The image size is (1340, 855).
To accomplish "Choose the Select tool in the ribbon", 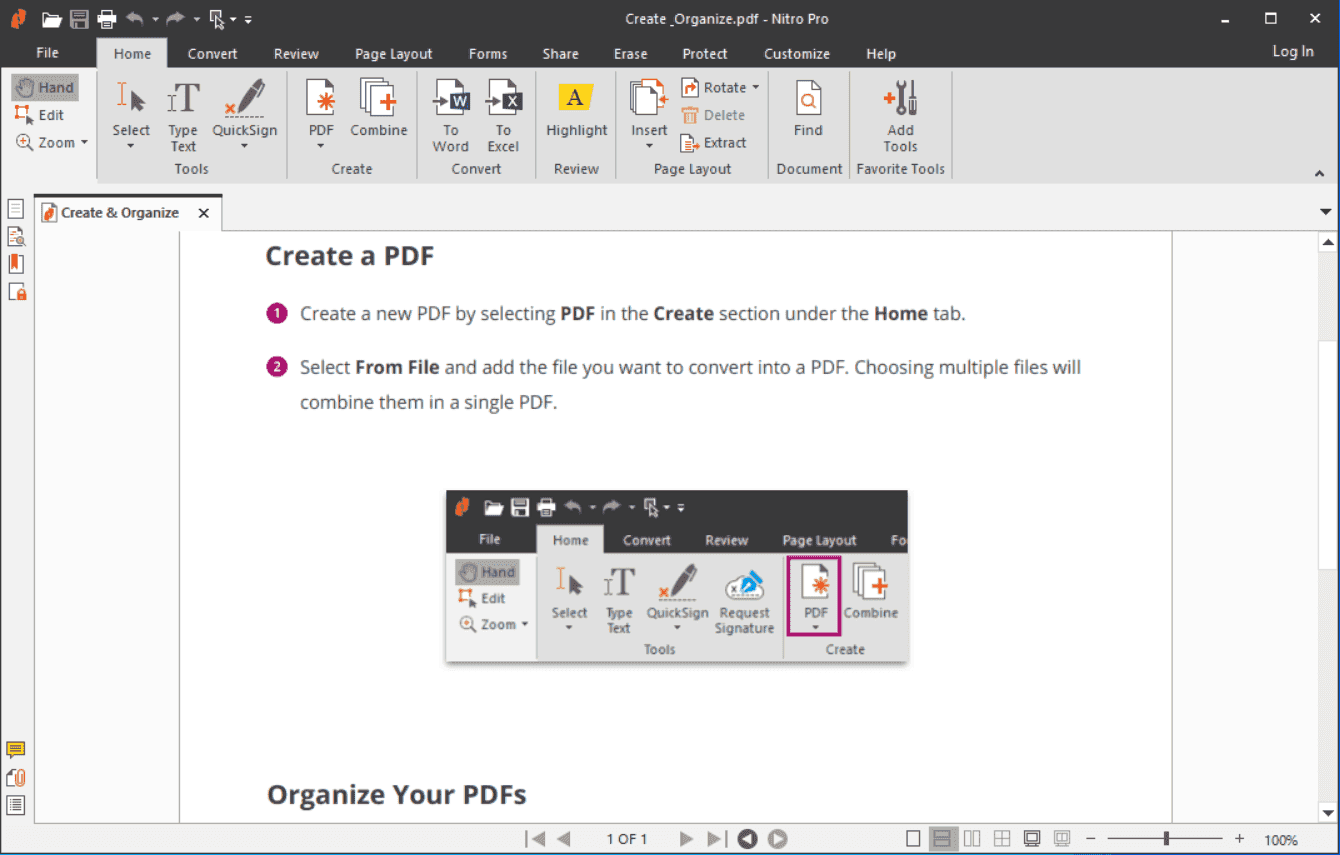I will (x=131, y=114).
